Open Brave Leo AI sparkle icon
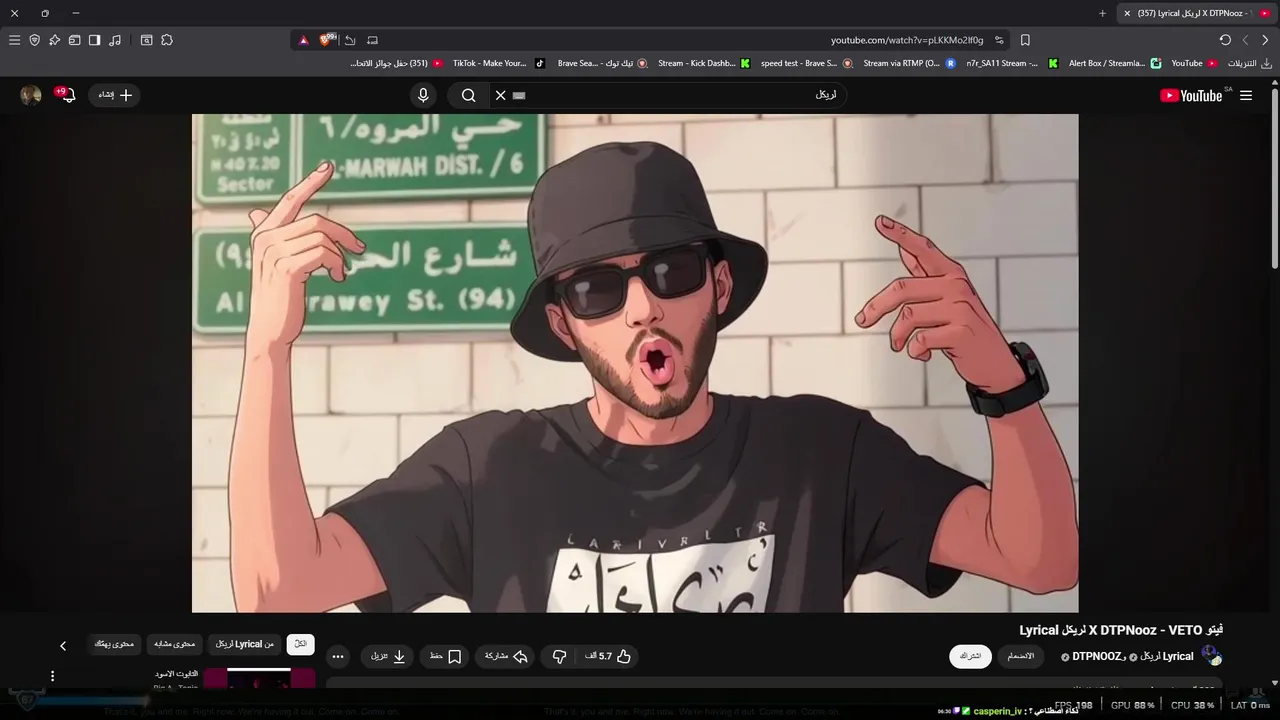1280x720 pixels. pyautogui.click(x=54, y=40)
